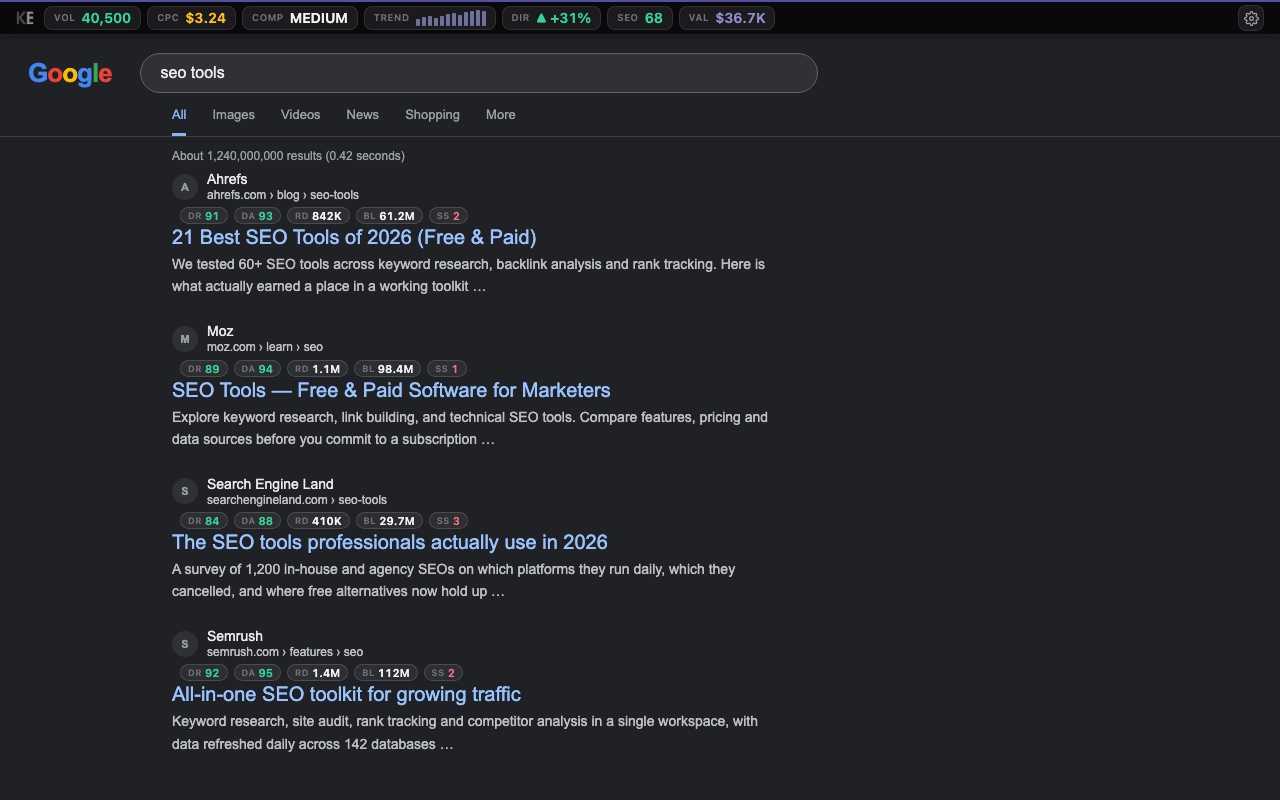Screen dimensions: 1280x800
Task: Click the DA 93 badge for Ahrefs
Action: pyautogui.click(x=257, y=216)
